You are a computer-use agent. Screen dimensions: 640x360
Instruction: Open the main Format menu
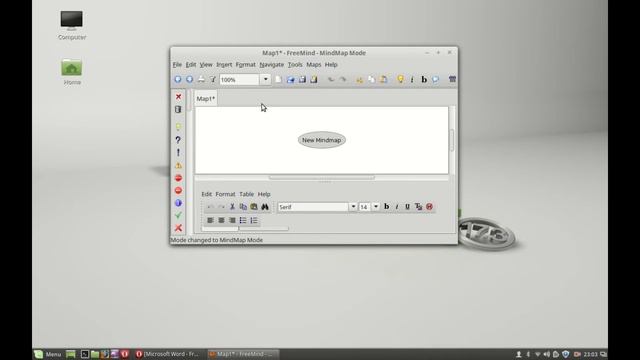pos(245,64)
